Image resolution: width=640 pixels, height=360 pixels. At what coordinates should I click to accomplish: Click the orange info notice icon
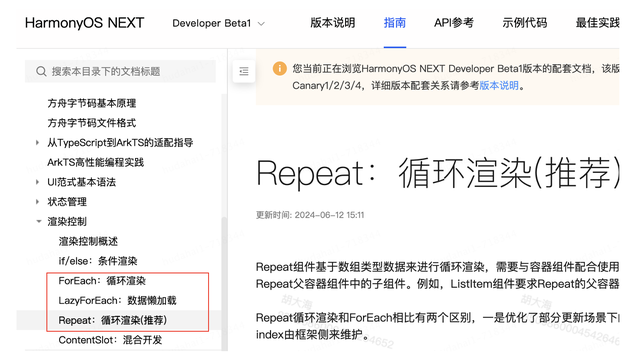(280, 69)
